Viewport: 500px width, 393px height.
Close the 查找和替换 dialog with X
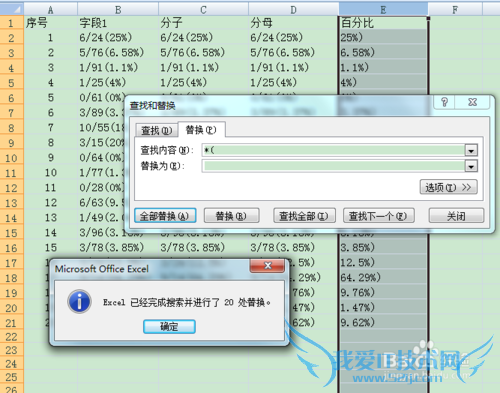pos(472,102)
